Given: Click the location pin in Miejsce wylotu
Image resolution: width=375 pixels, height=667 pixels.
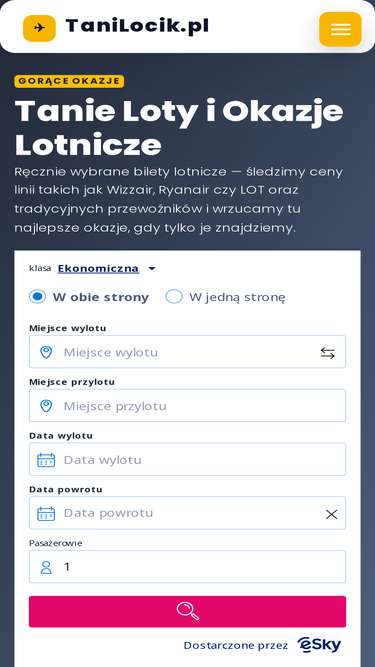Looking at the screenshot, I should pyautogui.click(x=46, y=352).
